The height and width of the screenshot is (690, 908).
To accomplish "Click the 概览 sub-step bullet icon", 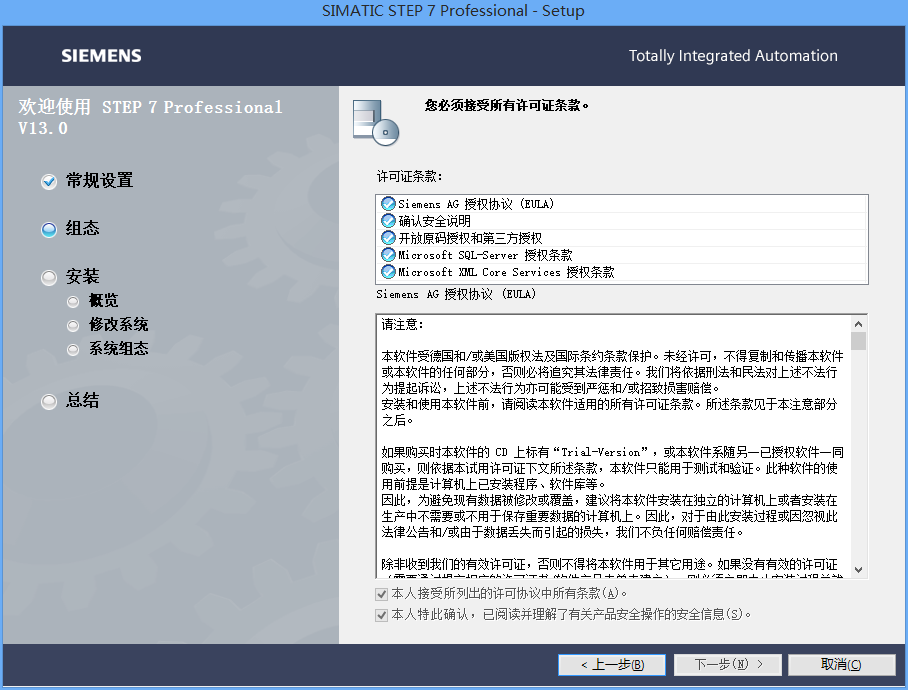I will (73, 302).
